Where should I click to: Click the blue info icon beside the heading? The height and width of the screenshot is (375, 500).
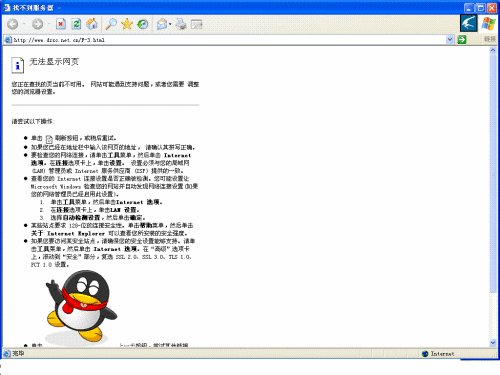(18, 65)
